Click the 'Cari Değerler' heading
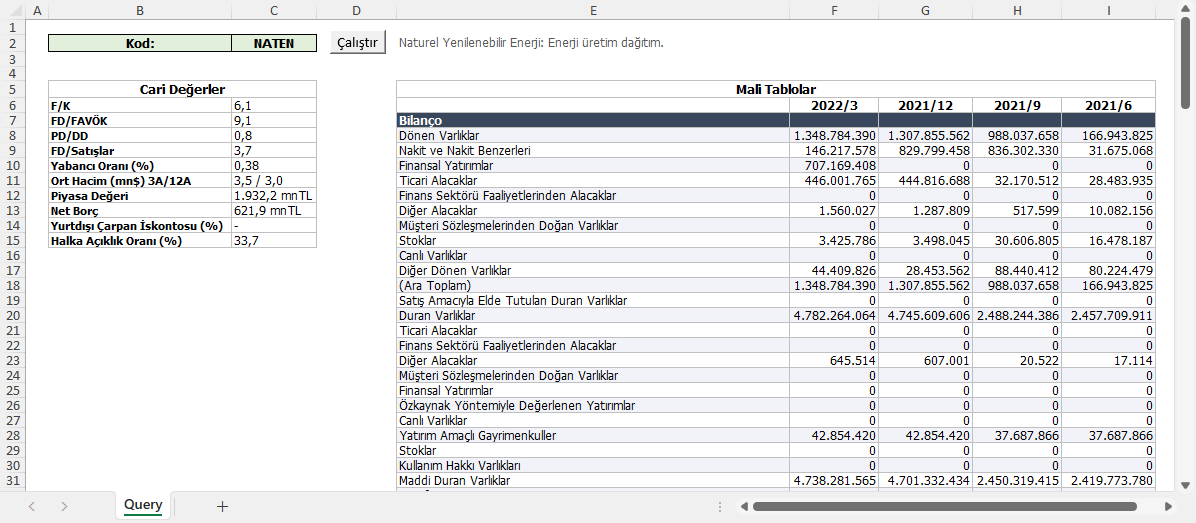Image resolution: width=1196 pixels, height=523 pixels. [x=182, y=89]
